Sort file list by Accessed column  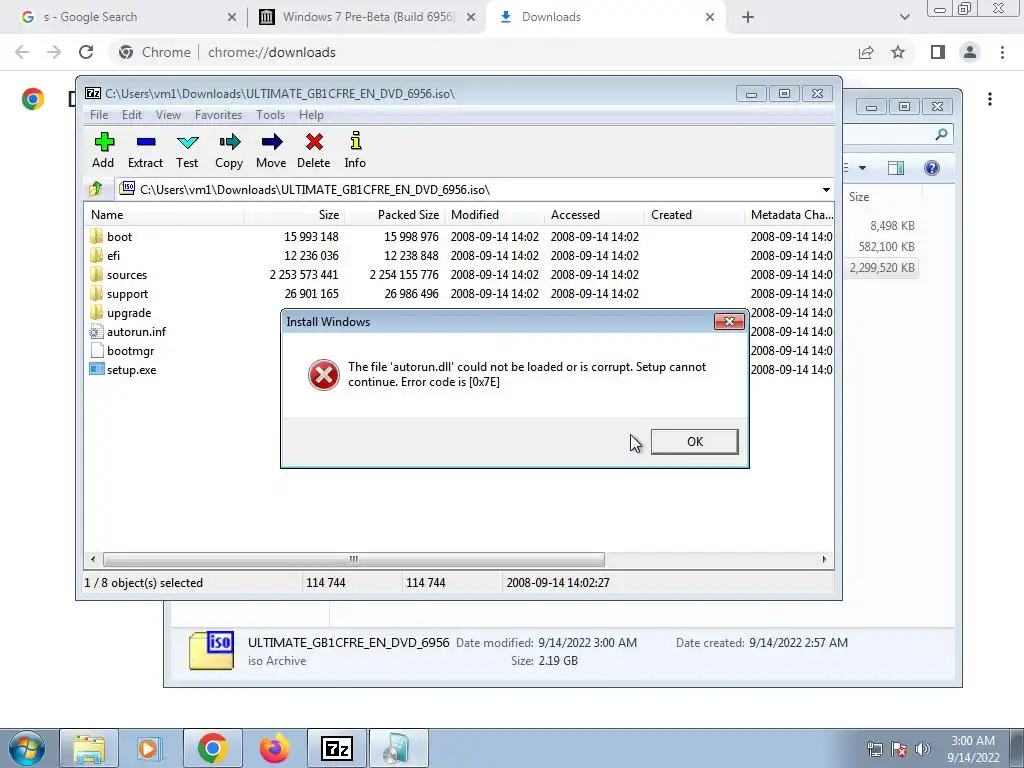594,214
